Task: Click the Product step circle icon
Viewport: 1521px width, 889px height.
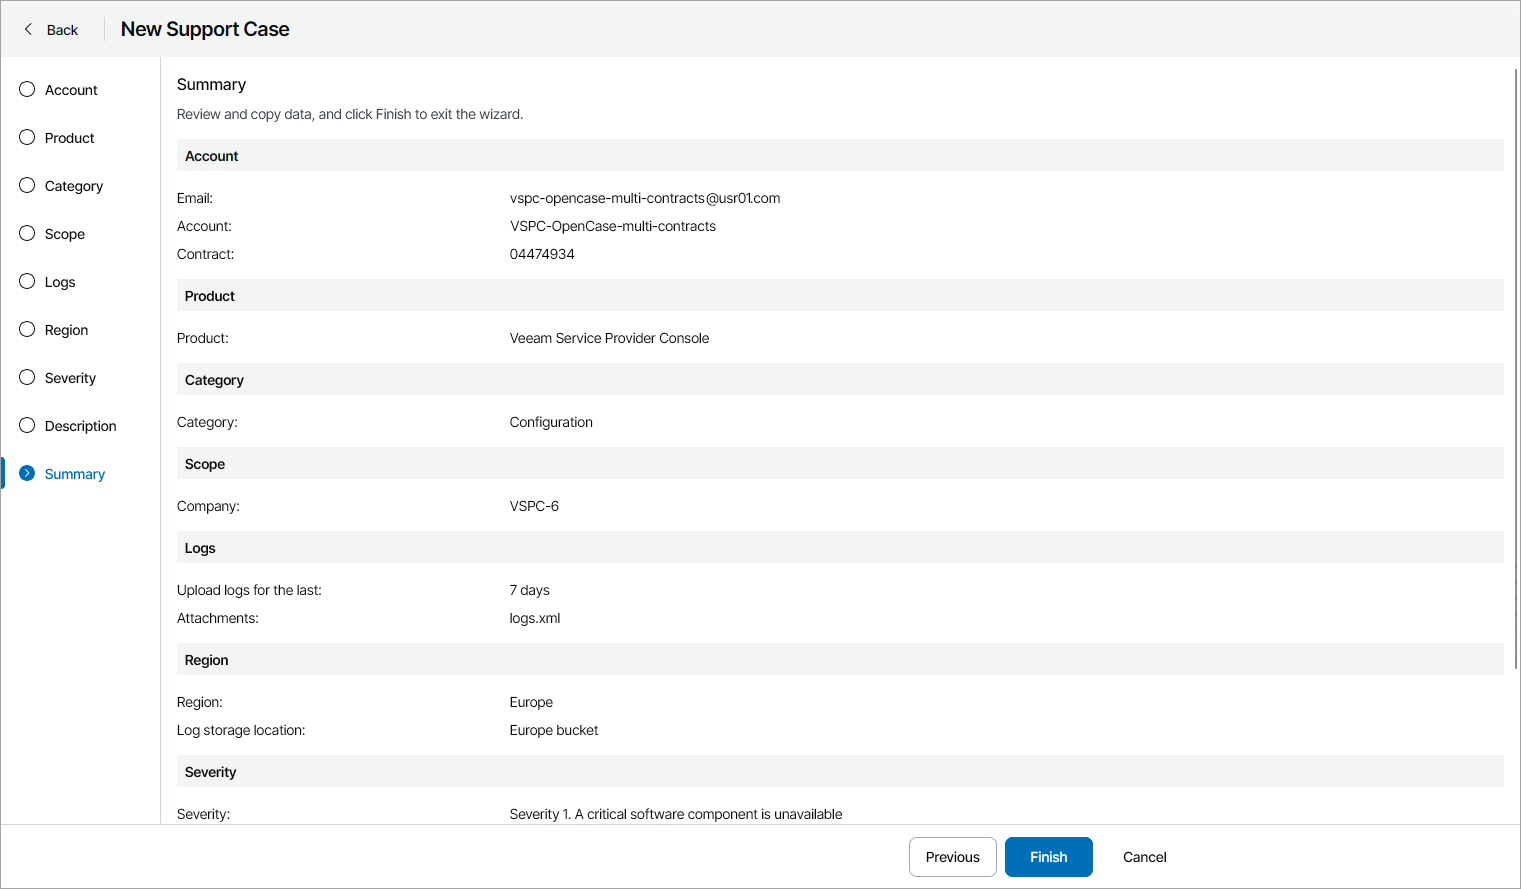Action: (27, 137)
